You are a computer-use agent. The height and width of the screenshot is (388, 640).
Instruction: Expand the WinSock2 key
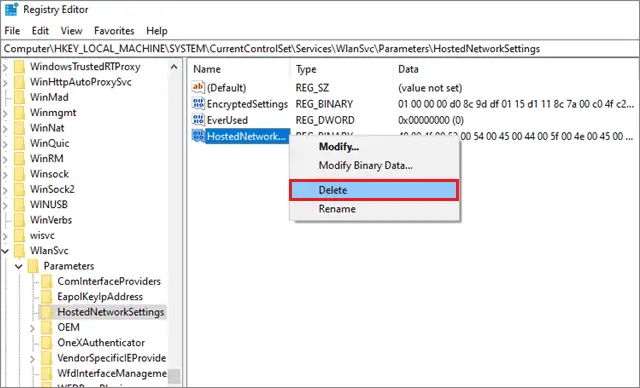point(5,190)
